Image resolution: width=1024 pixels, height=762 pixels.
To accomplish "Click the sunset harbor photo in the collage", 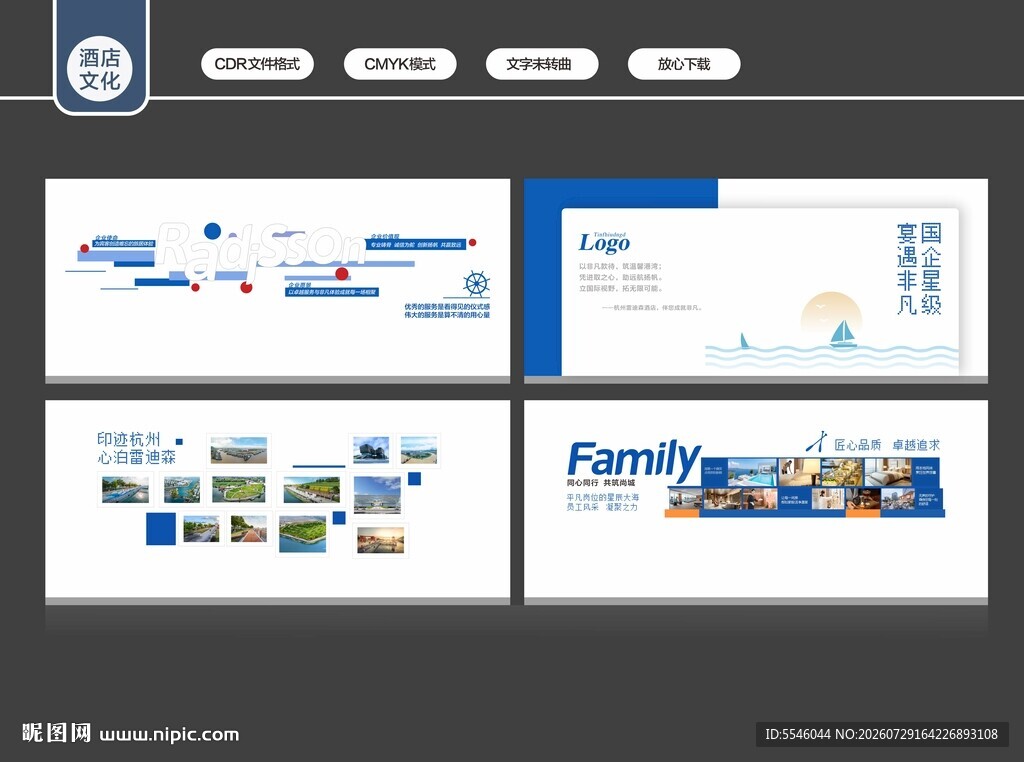I will coord(381,540).
